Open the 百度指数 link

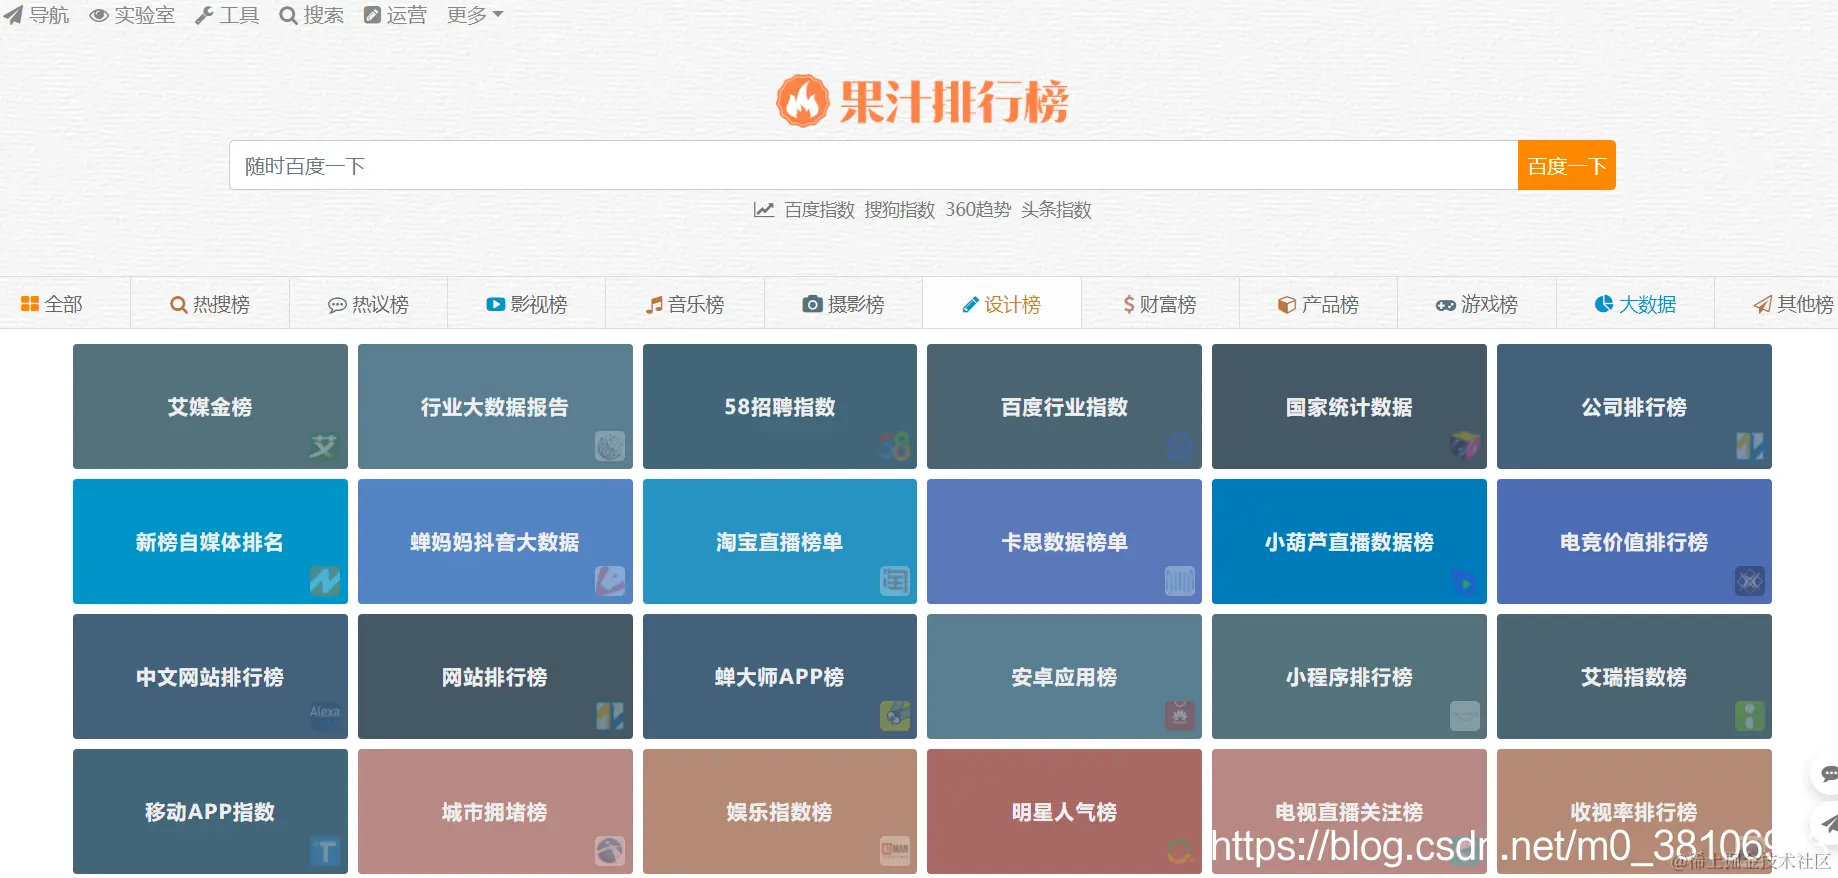[819, 210]
